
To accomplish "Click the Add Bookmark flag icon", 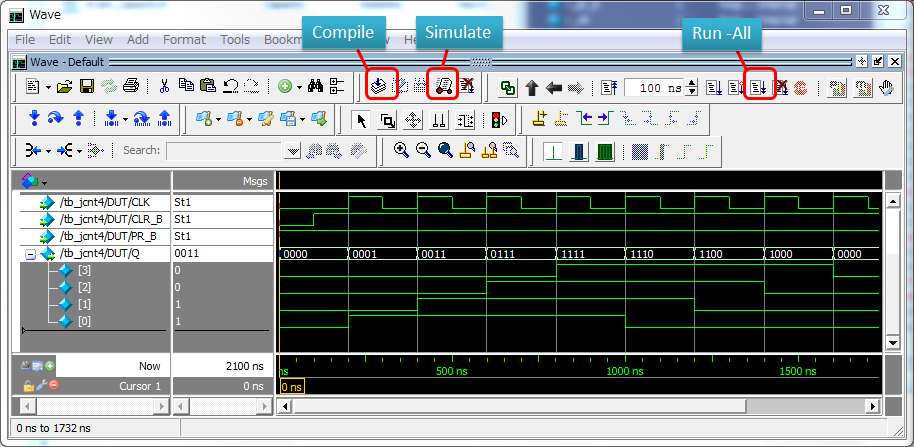I will (203, 118).
